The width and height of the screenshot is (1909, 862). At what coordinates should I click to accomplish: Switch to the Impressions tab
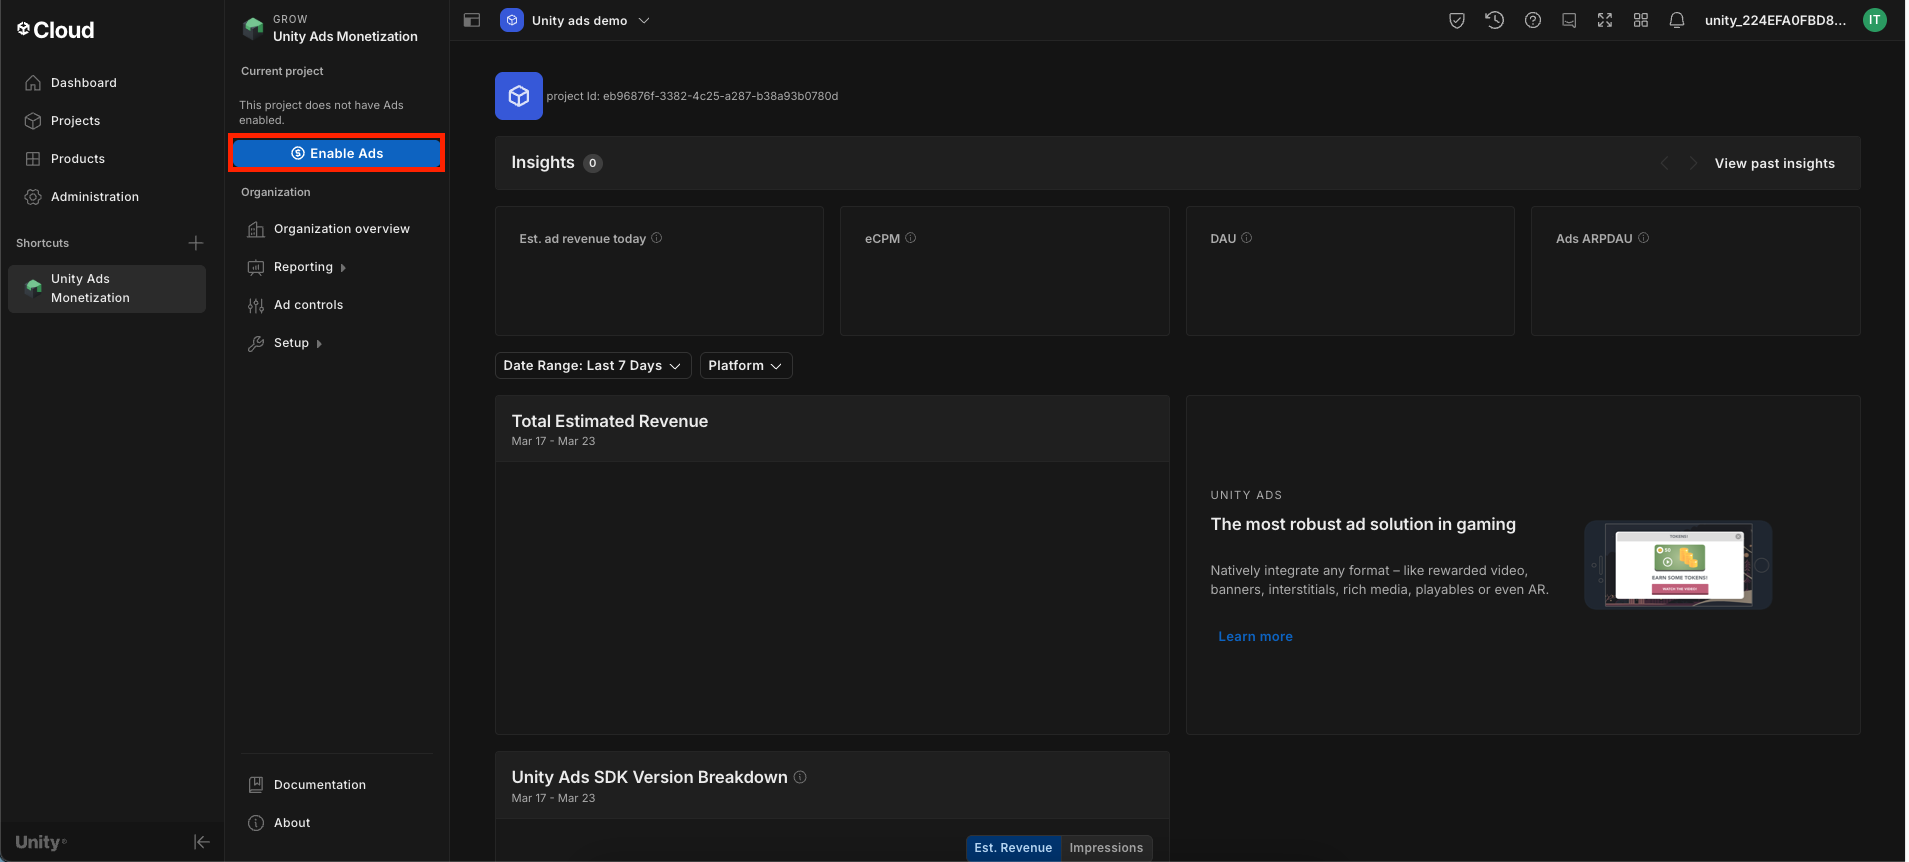(1106, 848)
